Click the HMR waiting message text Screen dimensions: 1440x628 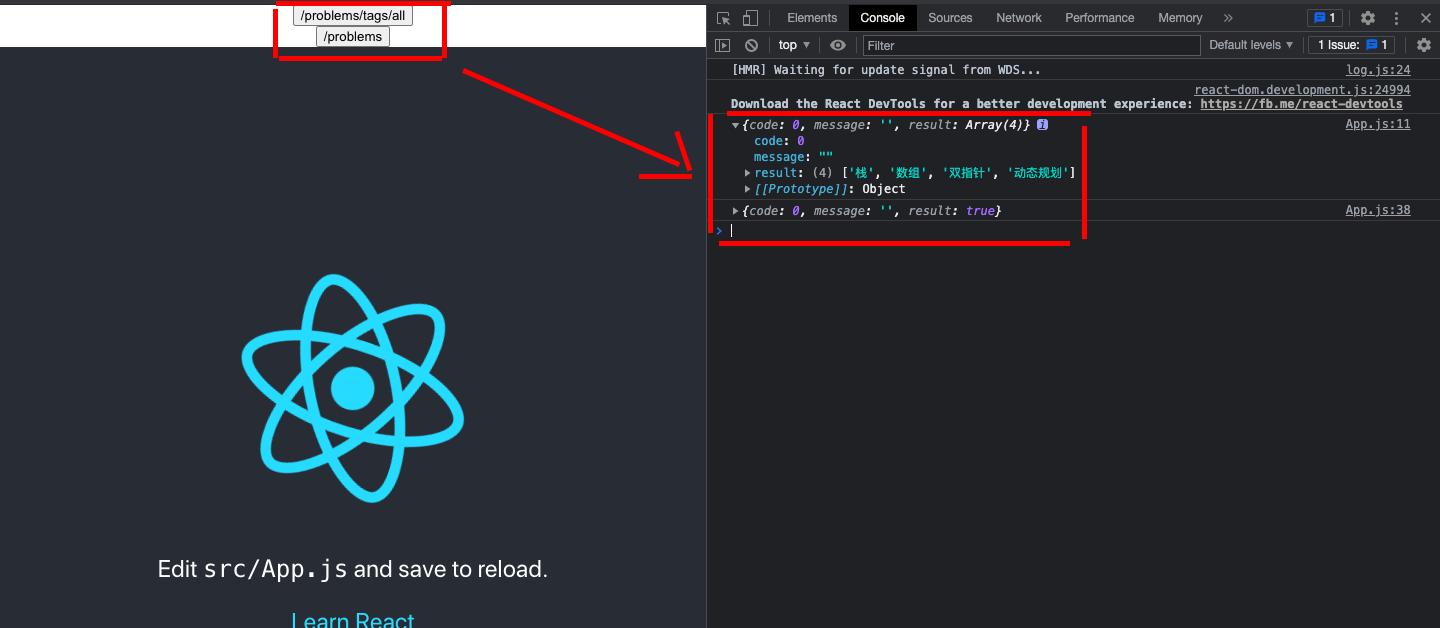tap(886, 70)
